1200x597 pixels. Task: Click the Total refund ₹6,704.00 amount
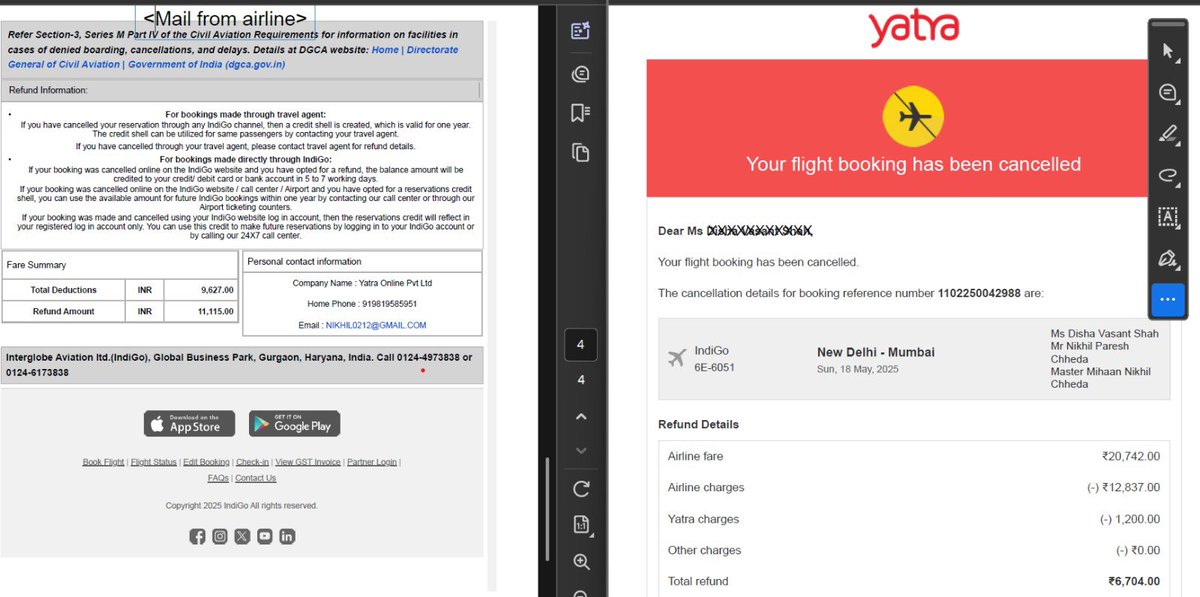[x=1134, y=581]
